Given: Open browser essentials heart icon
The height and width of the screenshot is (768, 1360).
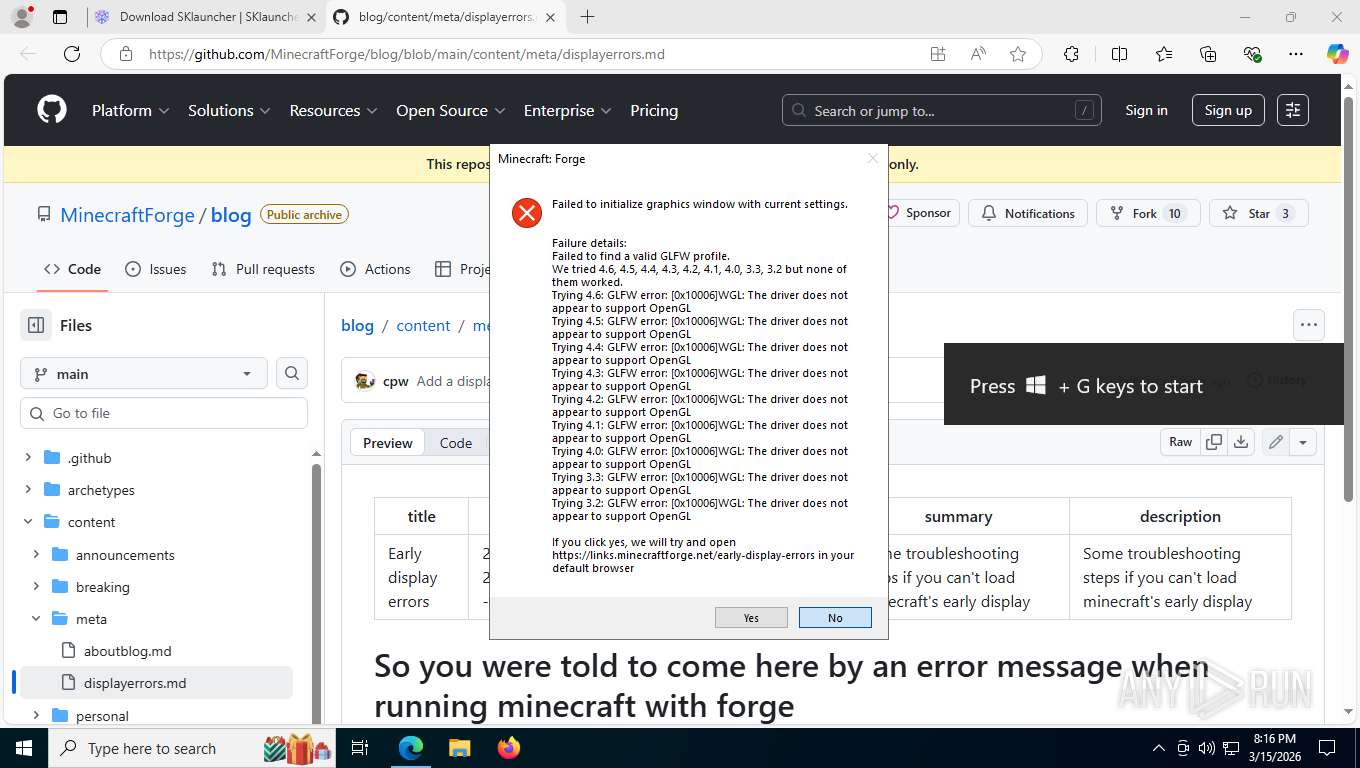Looking at the screenshot, I should coord(1252,54).
